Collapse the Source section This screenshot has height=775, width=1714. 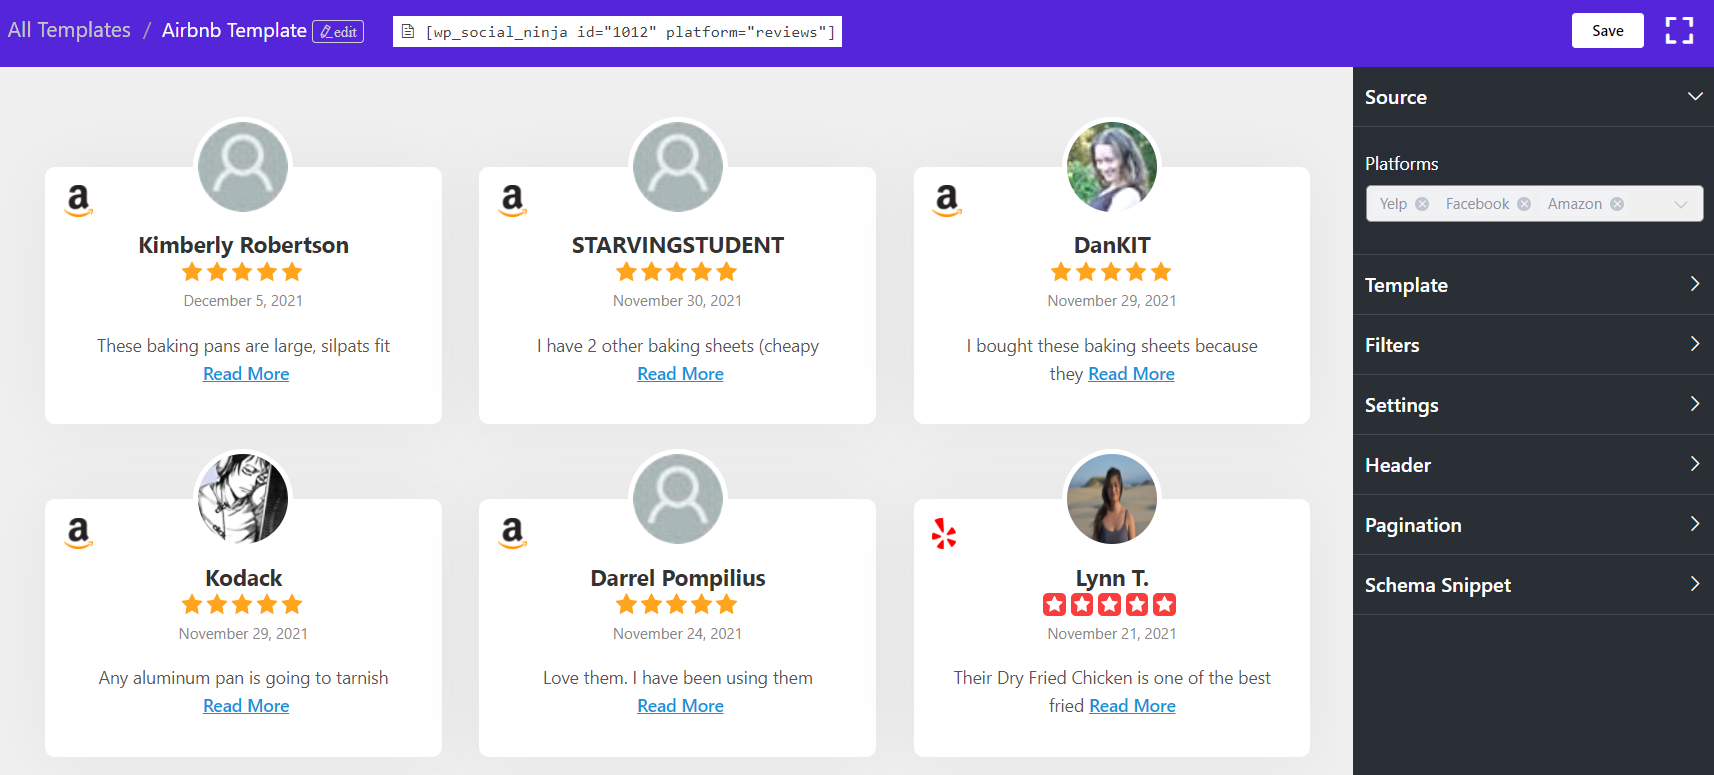point(1694,97)
